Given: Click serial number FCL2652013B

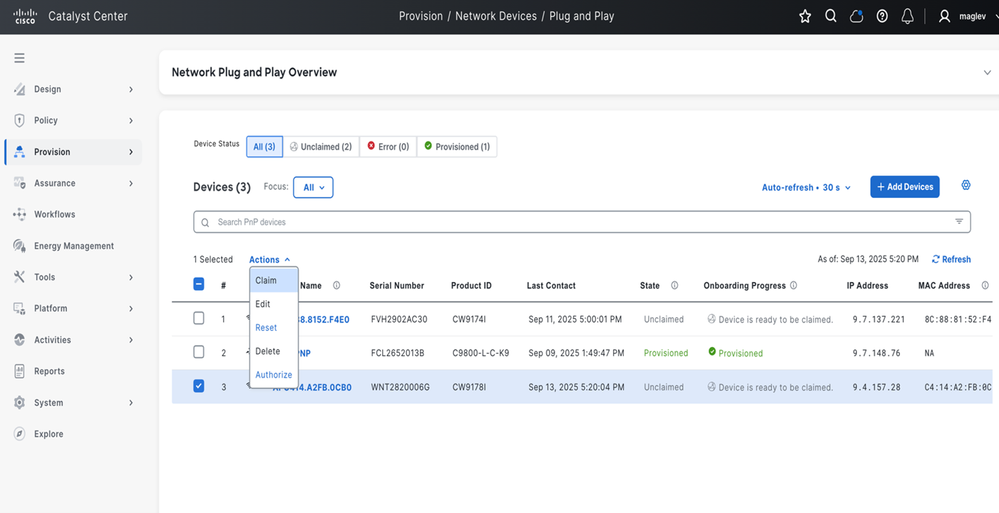Looking at the screenshot, I should (398, 353).
